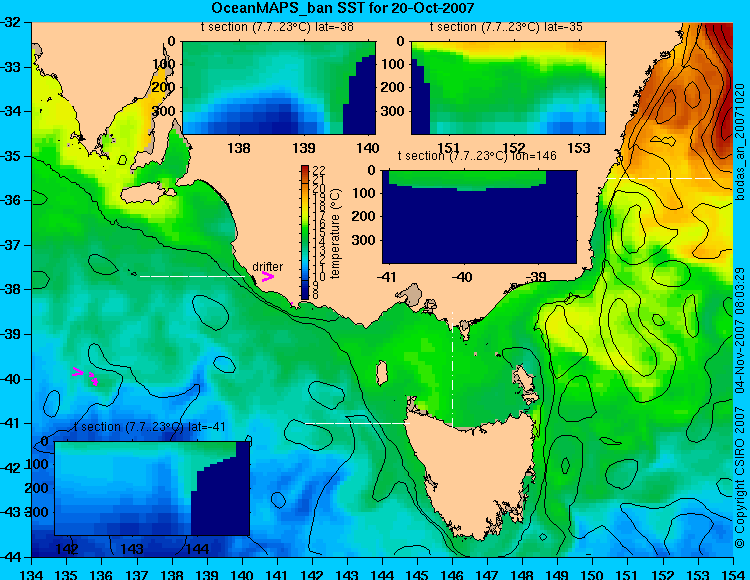
Task: Click the main x-axis label '141'
Action: (x=277, y=574)
